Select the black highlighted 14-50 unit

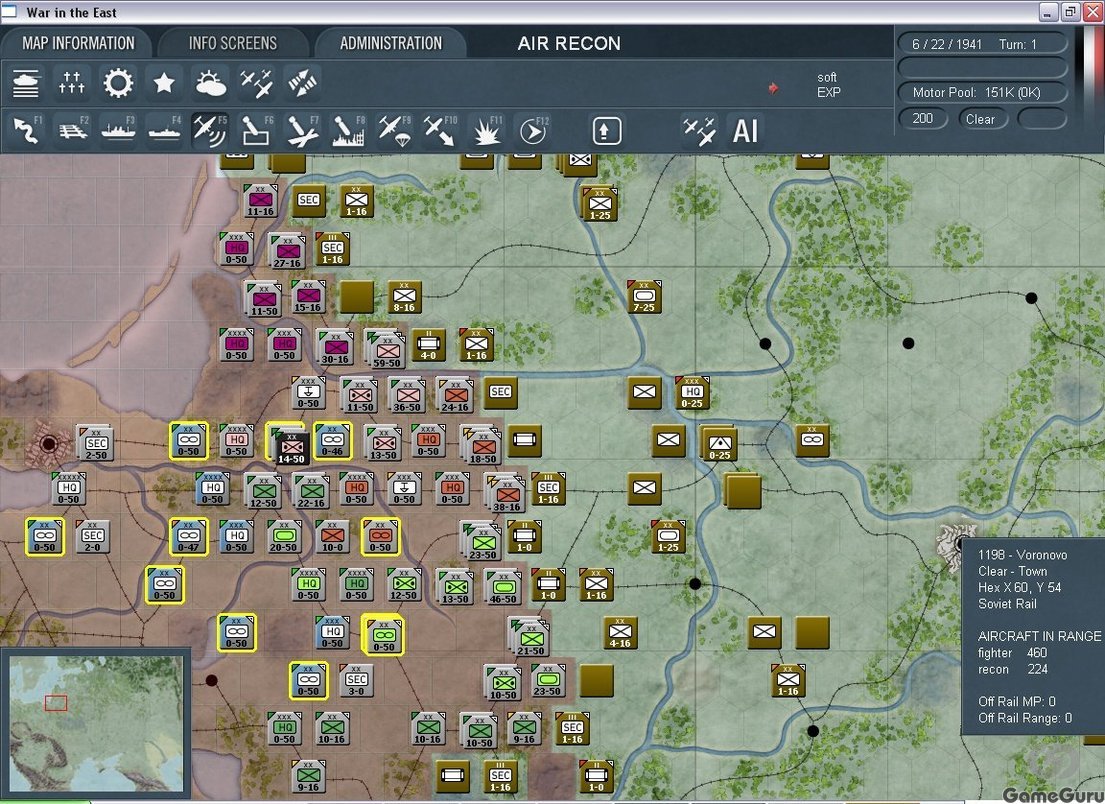[x=291, y=447]
